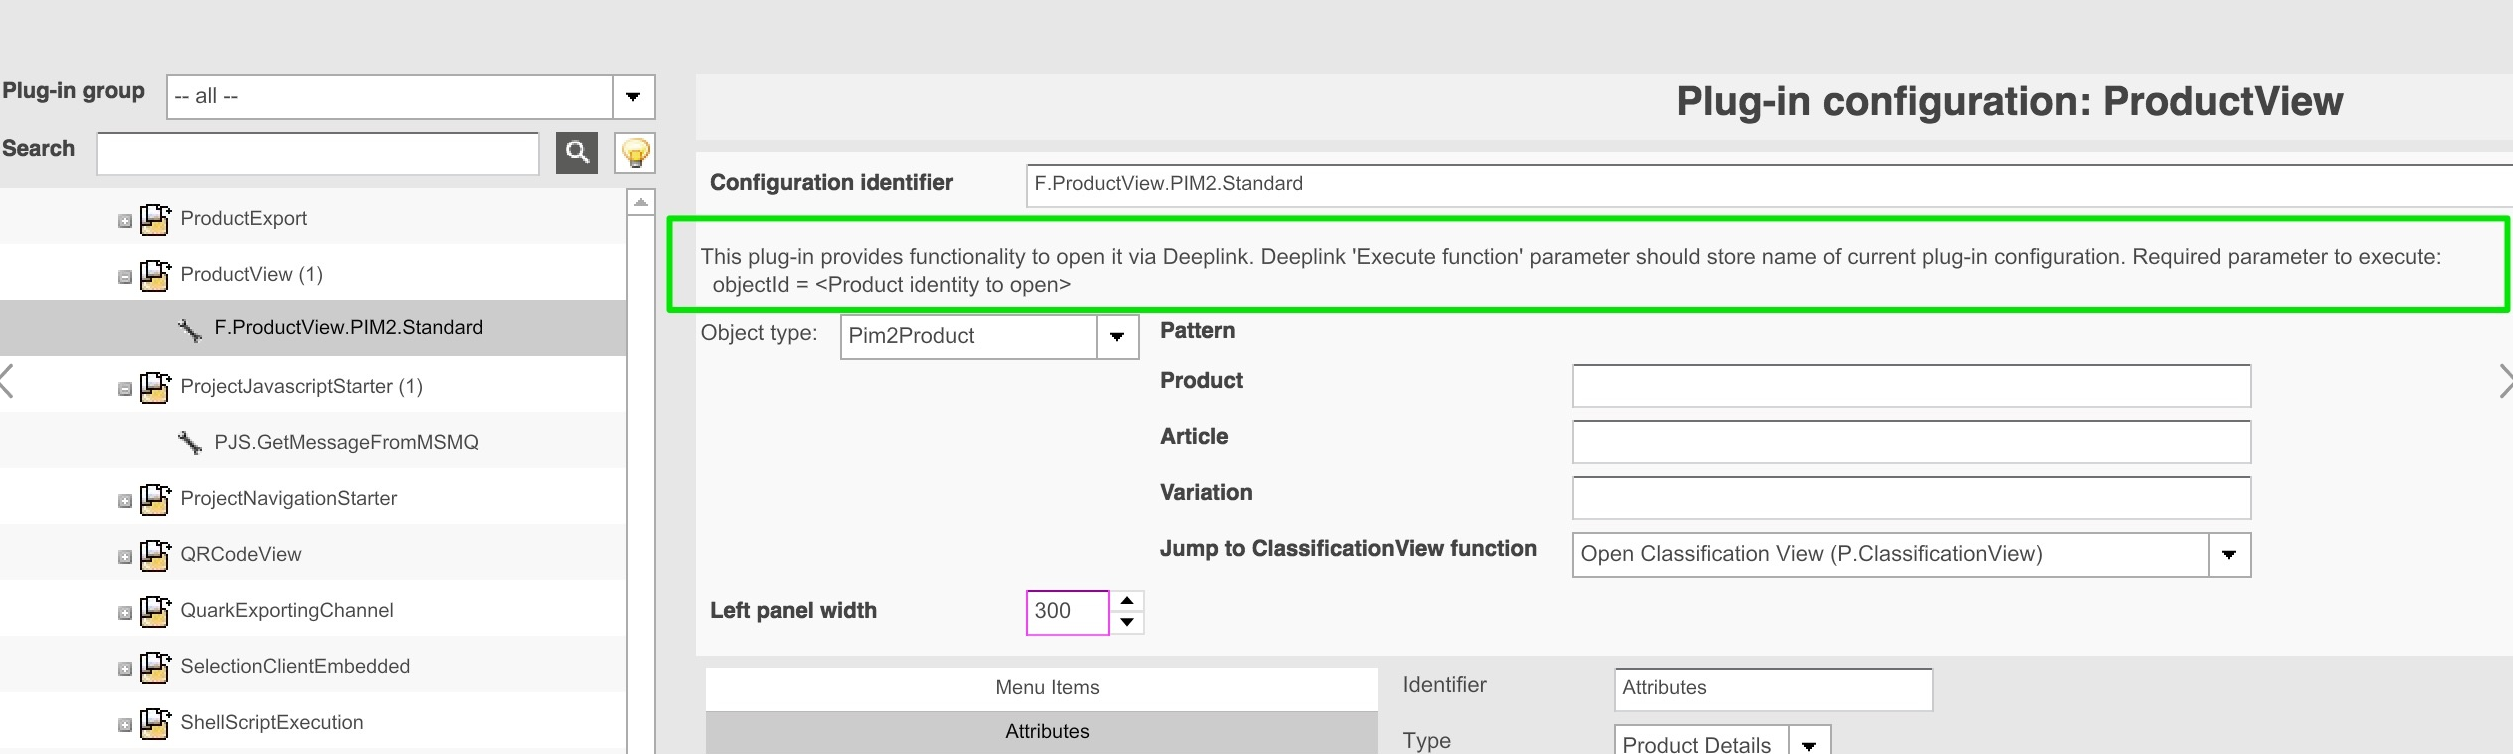Click the Left panel width field

1067,612
